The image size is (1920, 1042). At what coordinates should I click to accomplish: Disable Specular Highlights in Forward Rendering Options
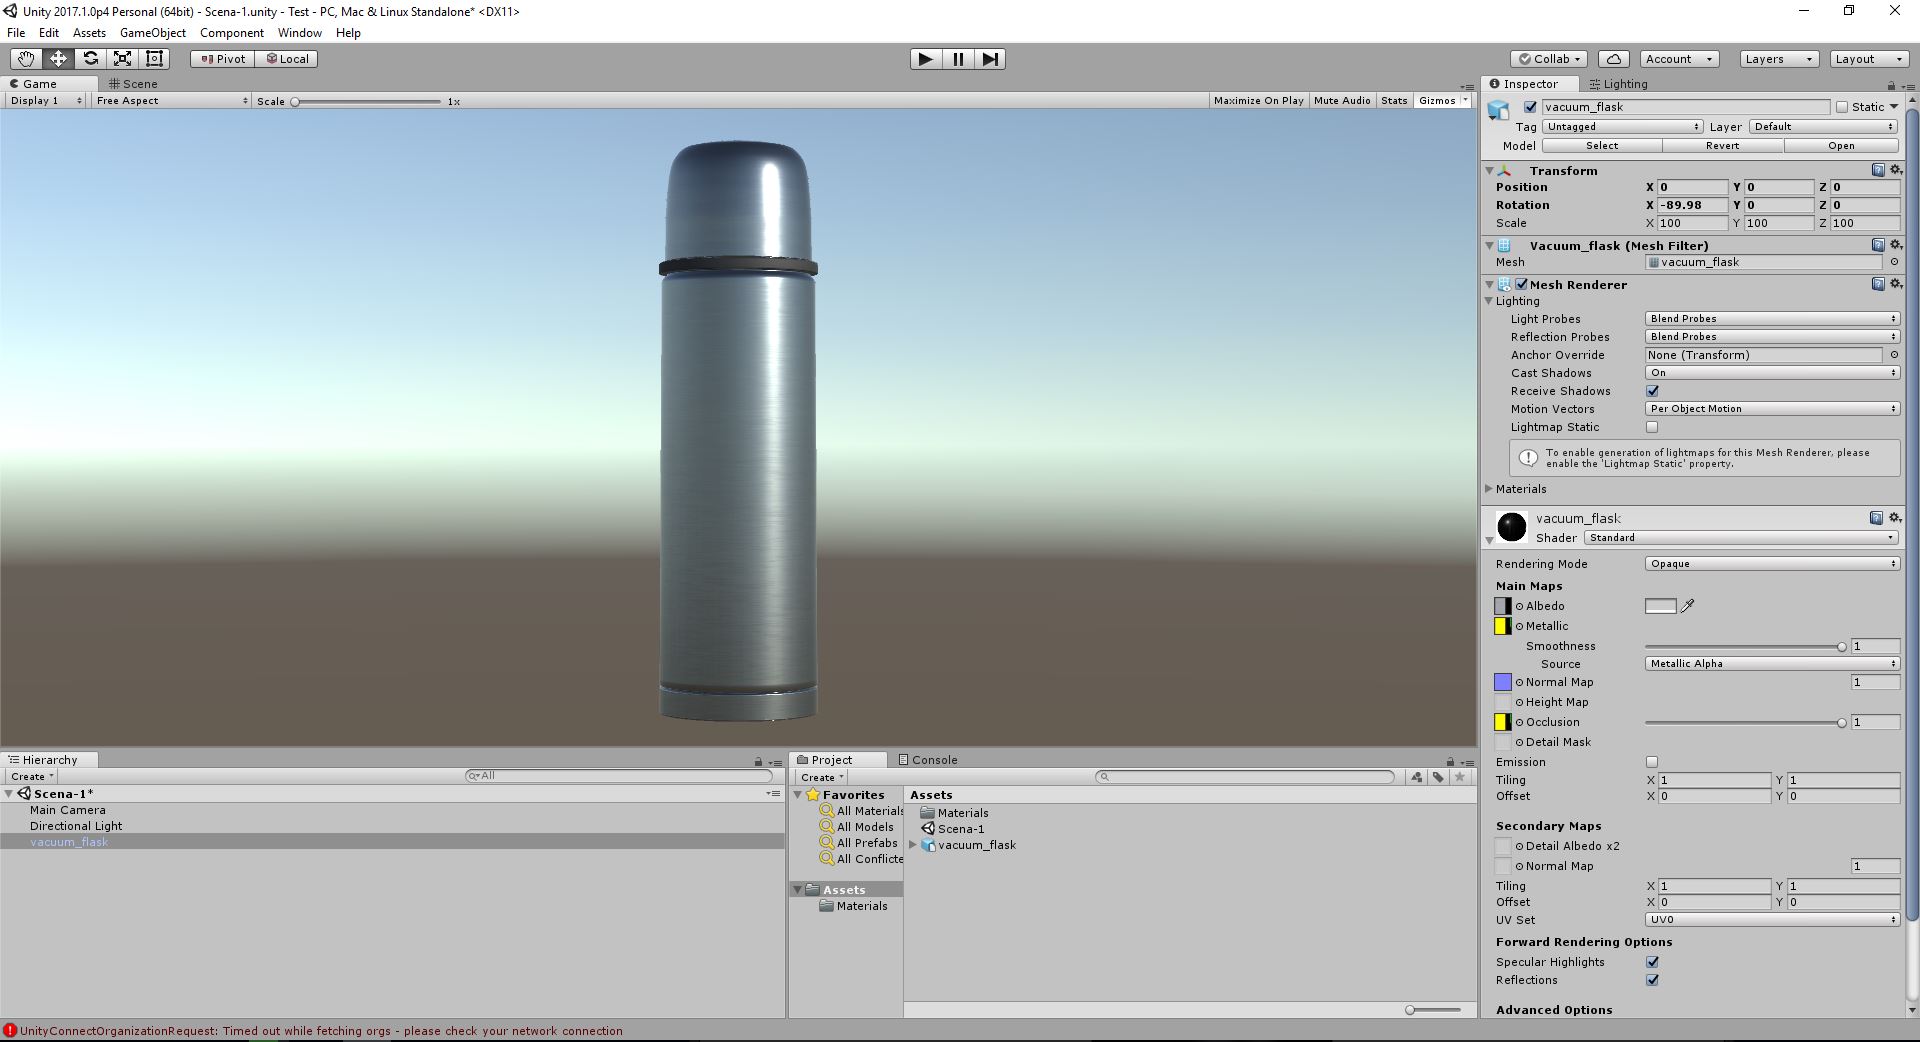[x=1652, y=962]
